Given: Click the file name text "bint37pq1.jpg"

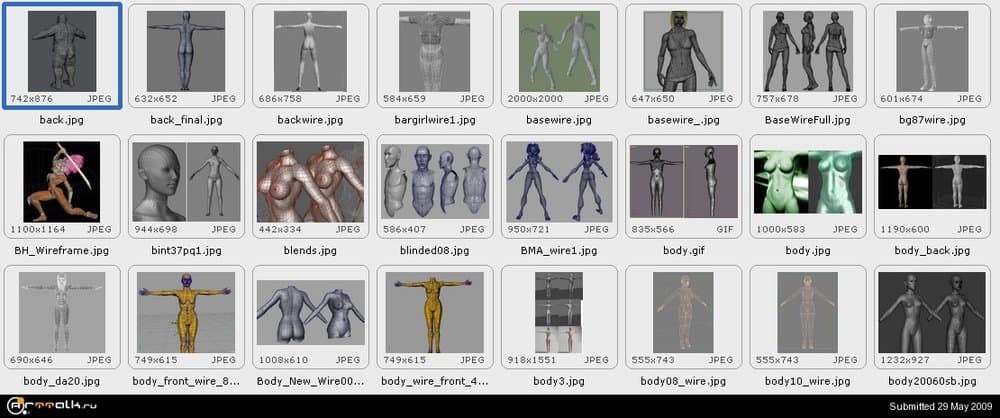Looking at the screenshot, I should pyautogui.click(x=186, y=251).
